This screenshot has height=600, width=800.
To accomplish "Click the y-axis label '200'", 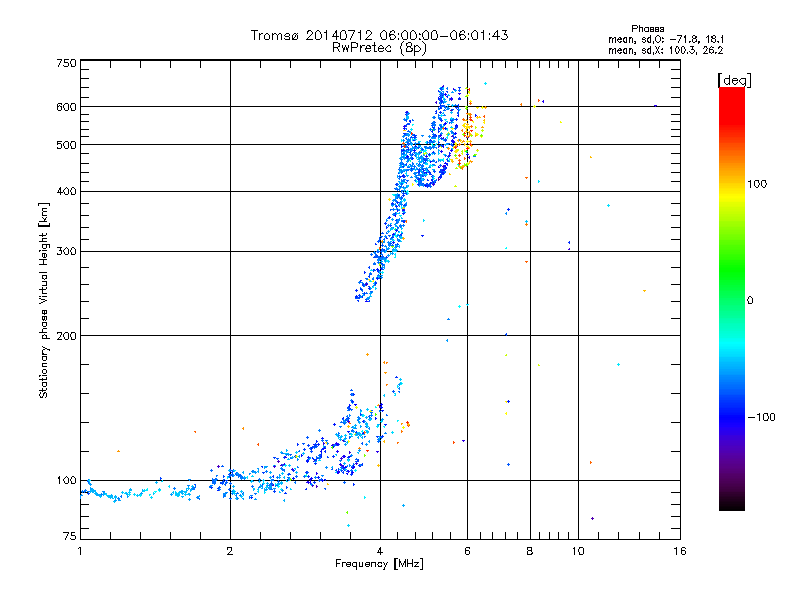I will [66, 336].
